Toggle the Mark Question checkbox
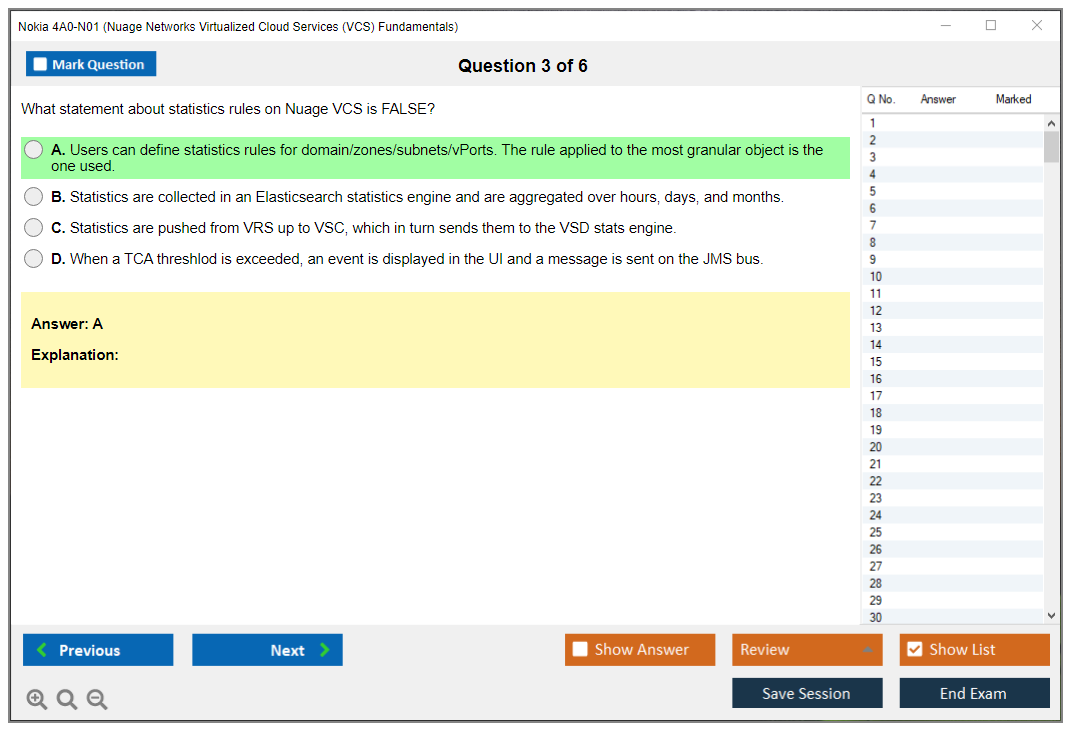This screenshot has height=735, width=1075. click(x=41, y=65)
